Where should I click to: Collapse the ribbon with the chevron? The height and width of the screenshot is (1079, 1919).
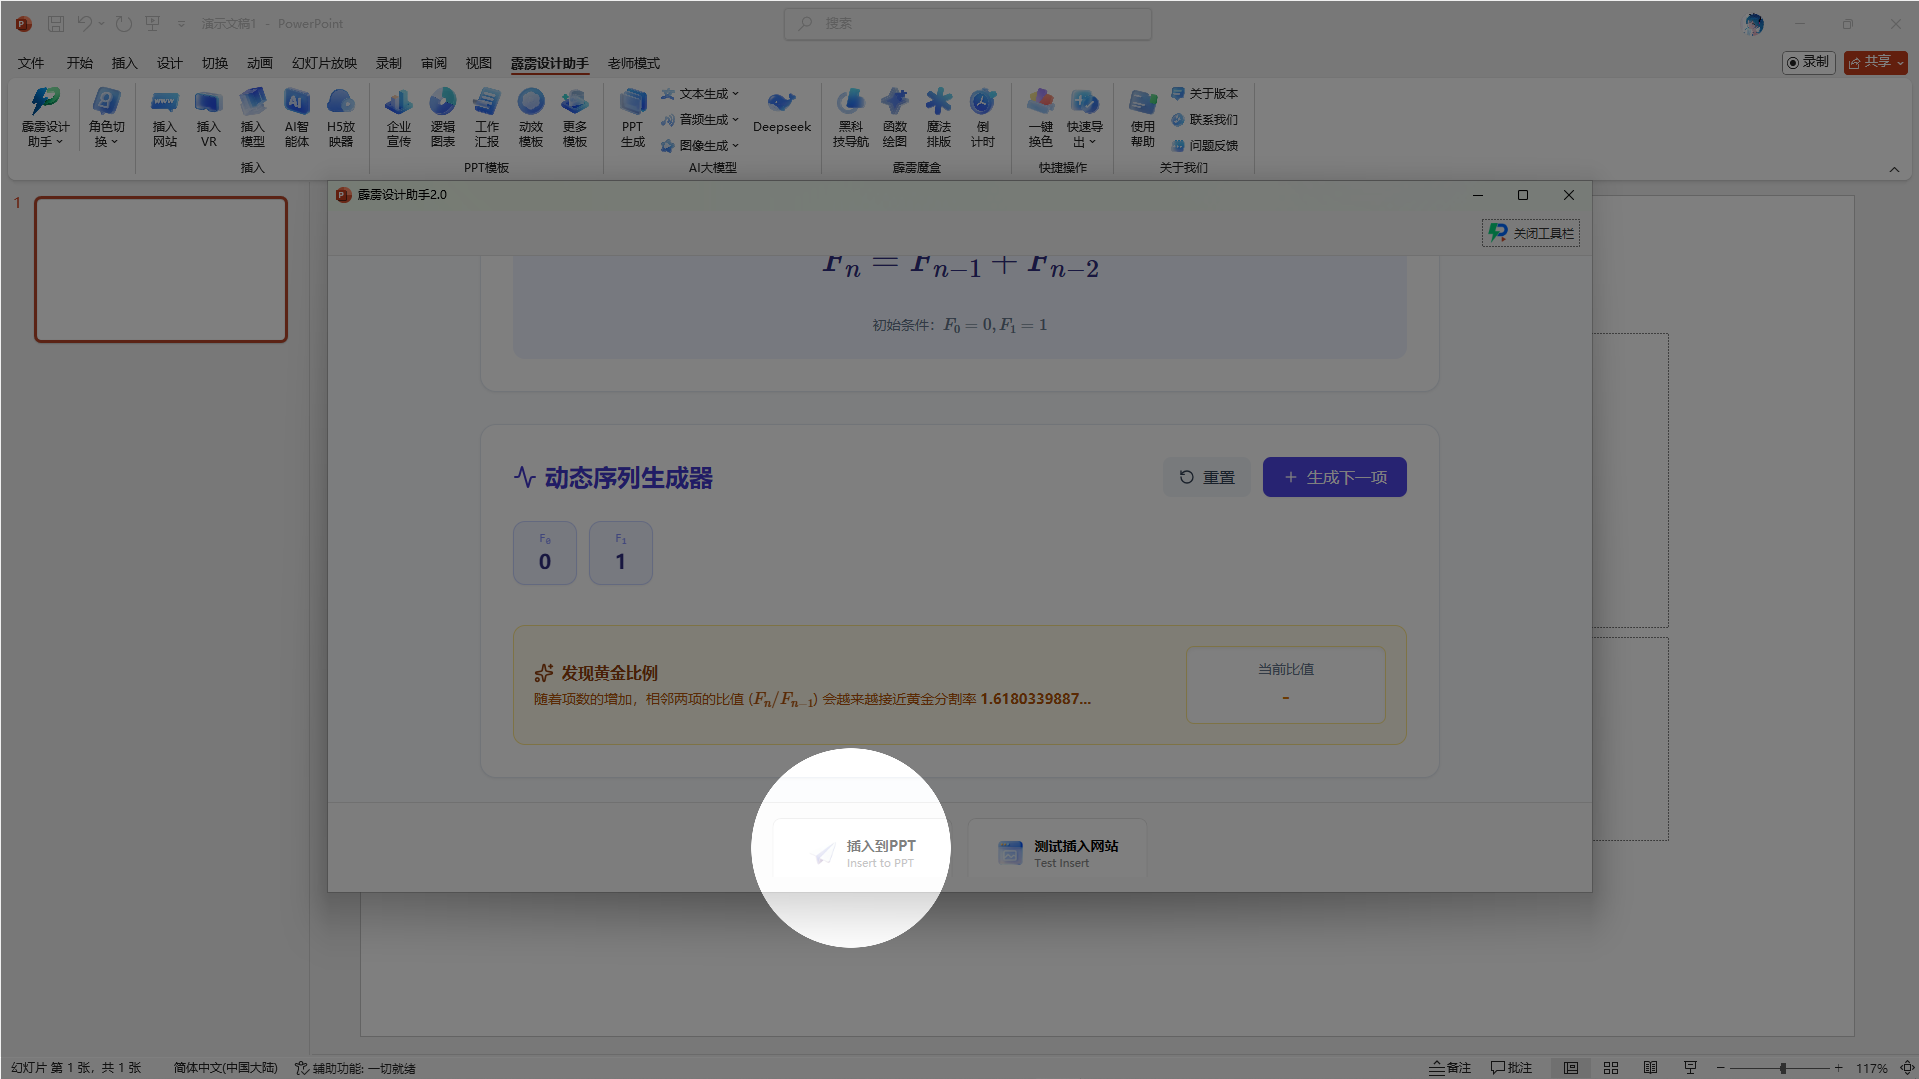click(x=1894, y=170)
